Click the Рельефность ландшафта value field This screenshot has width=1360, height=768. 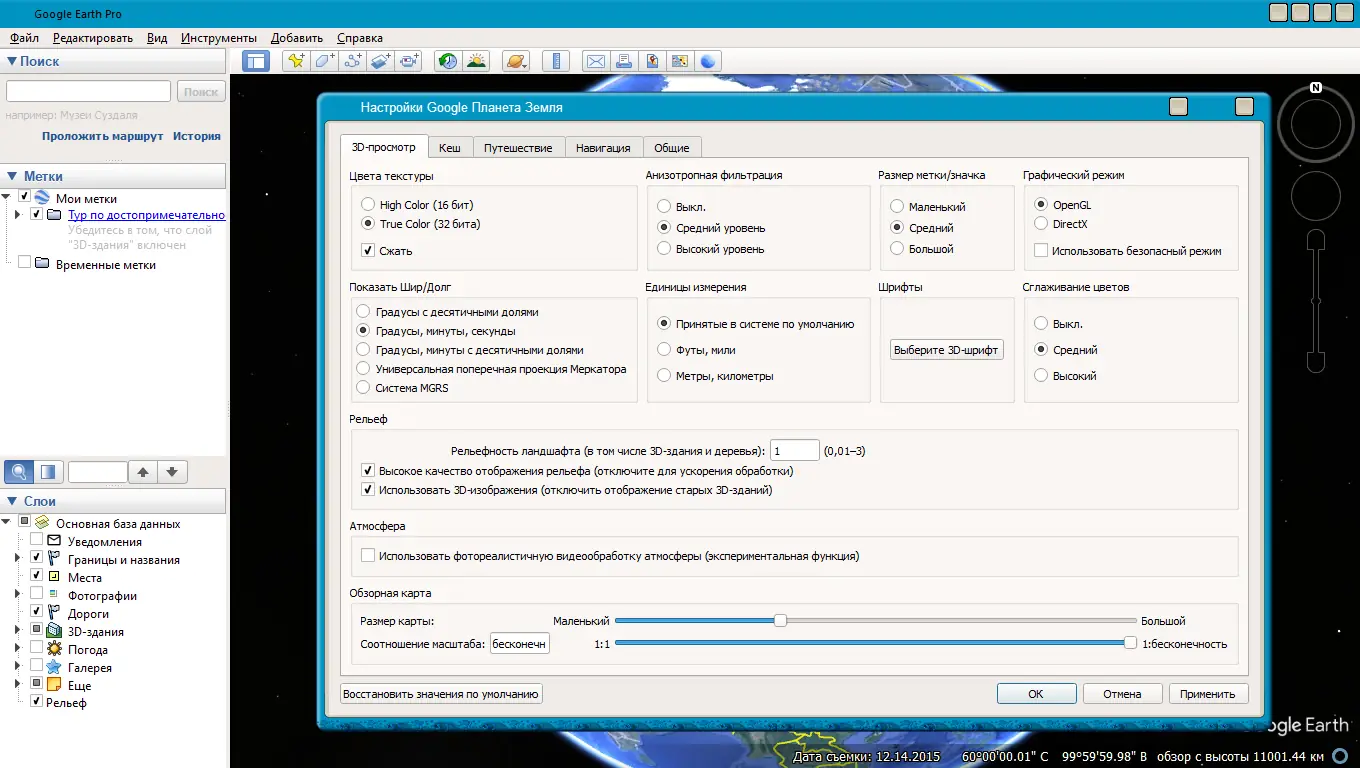[795, 451]
